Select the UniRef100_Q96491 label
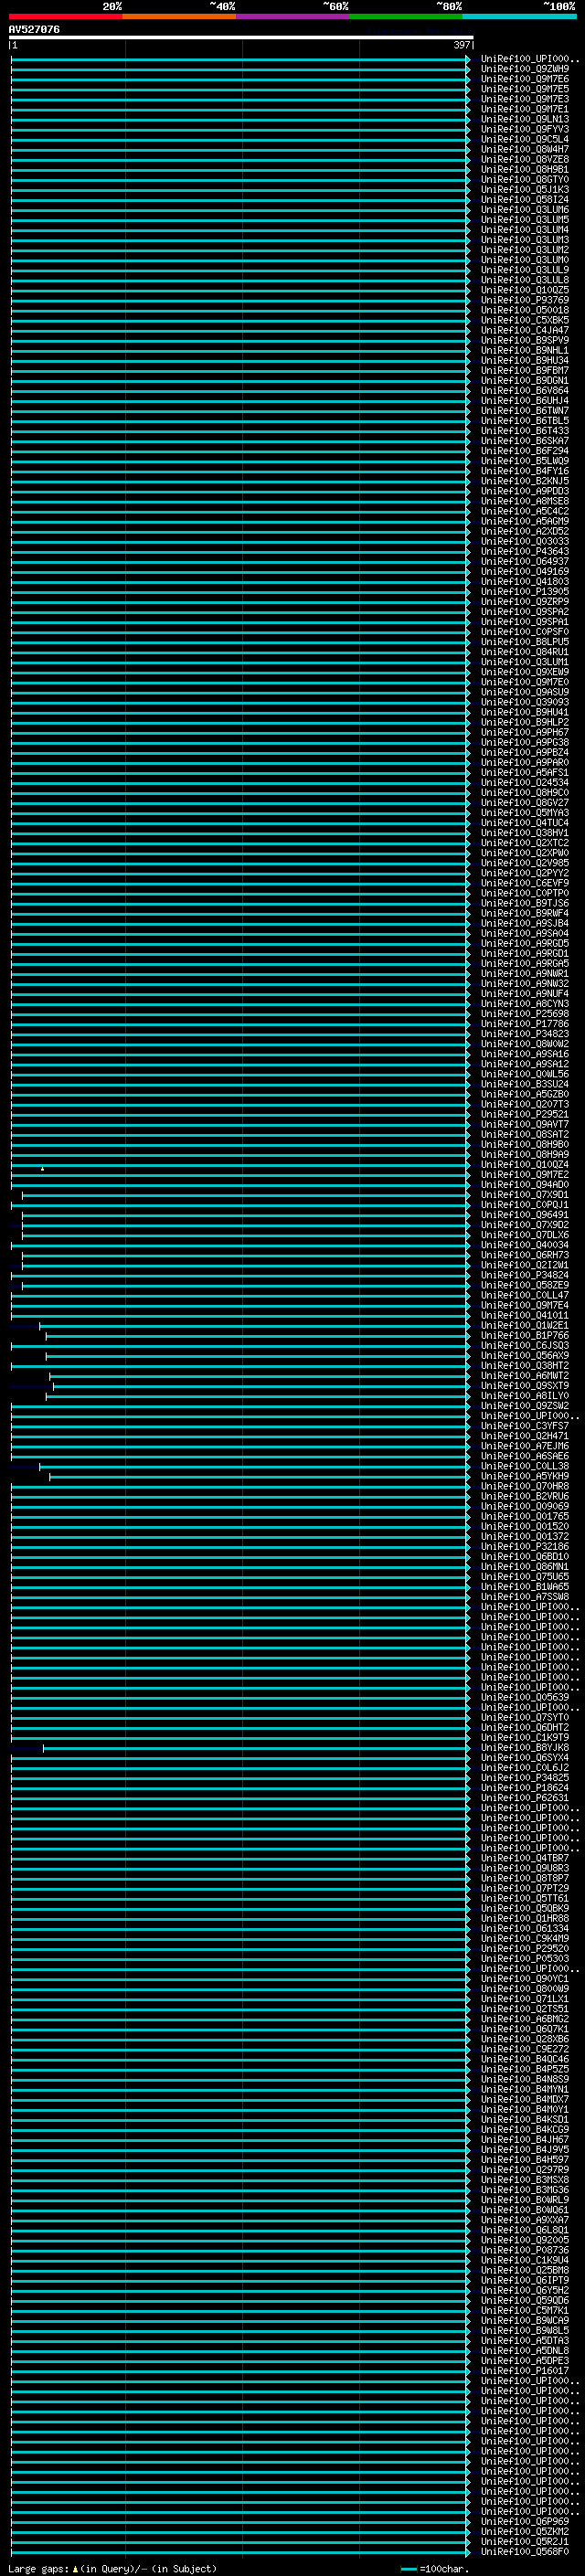The height and width of the screenshot is (2576, 585). [524, 1214]
